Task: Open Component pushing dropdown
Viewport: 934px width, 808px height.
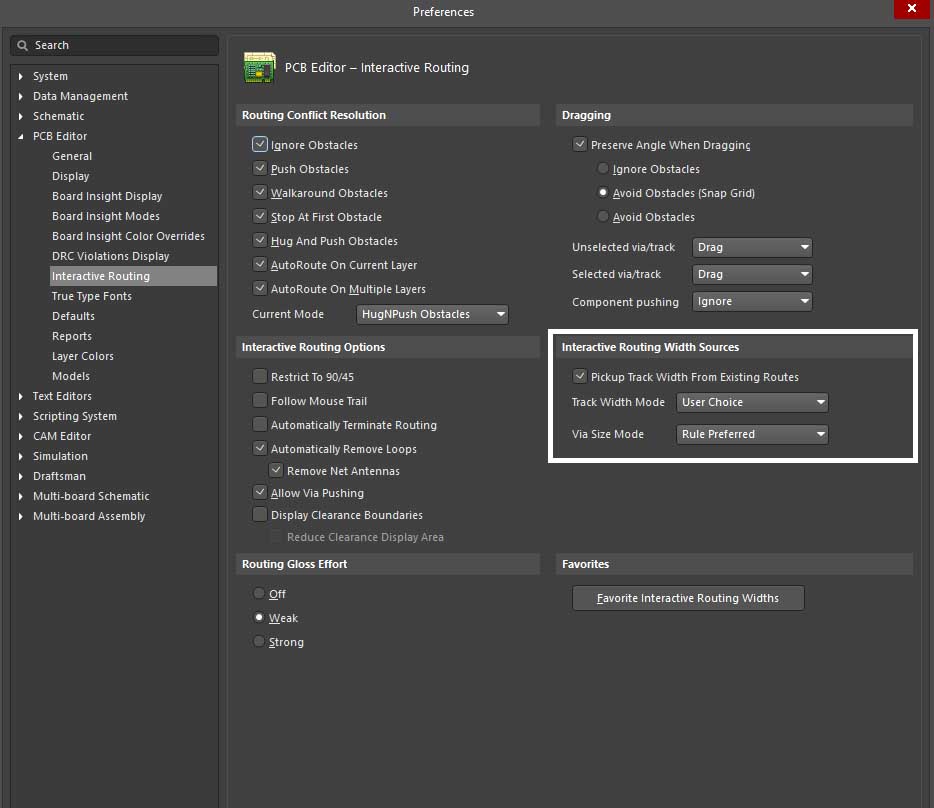Action: (751, 301)
